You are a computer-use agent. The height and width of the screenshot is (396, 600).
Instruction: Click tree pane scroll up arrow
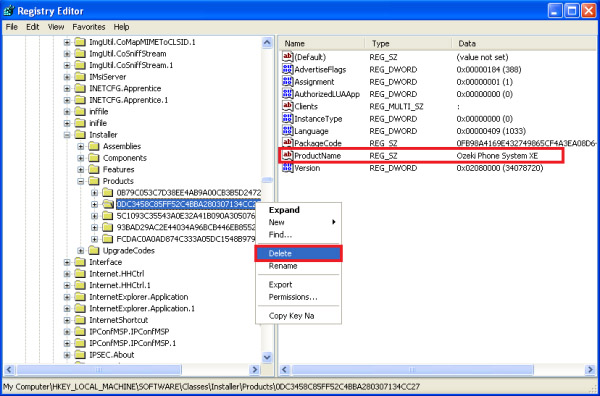click(x=267, y=42)
